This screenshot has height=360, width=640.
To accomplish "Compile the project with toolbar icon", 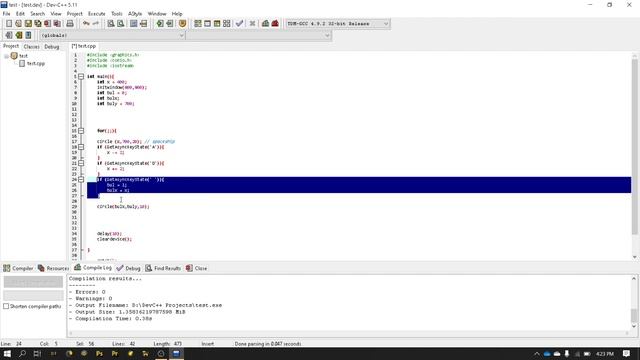I will point(198,24).
